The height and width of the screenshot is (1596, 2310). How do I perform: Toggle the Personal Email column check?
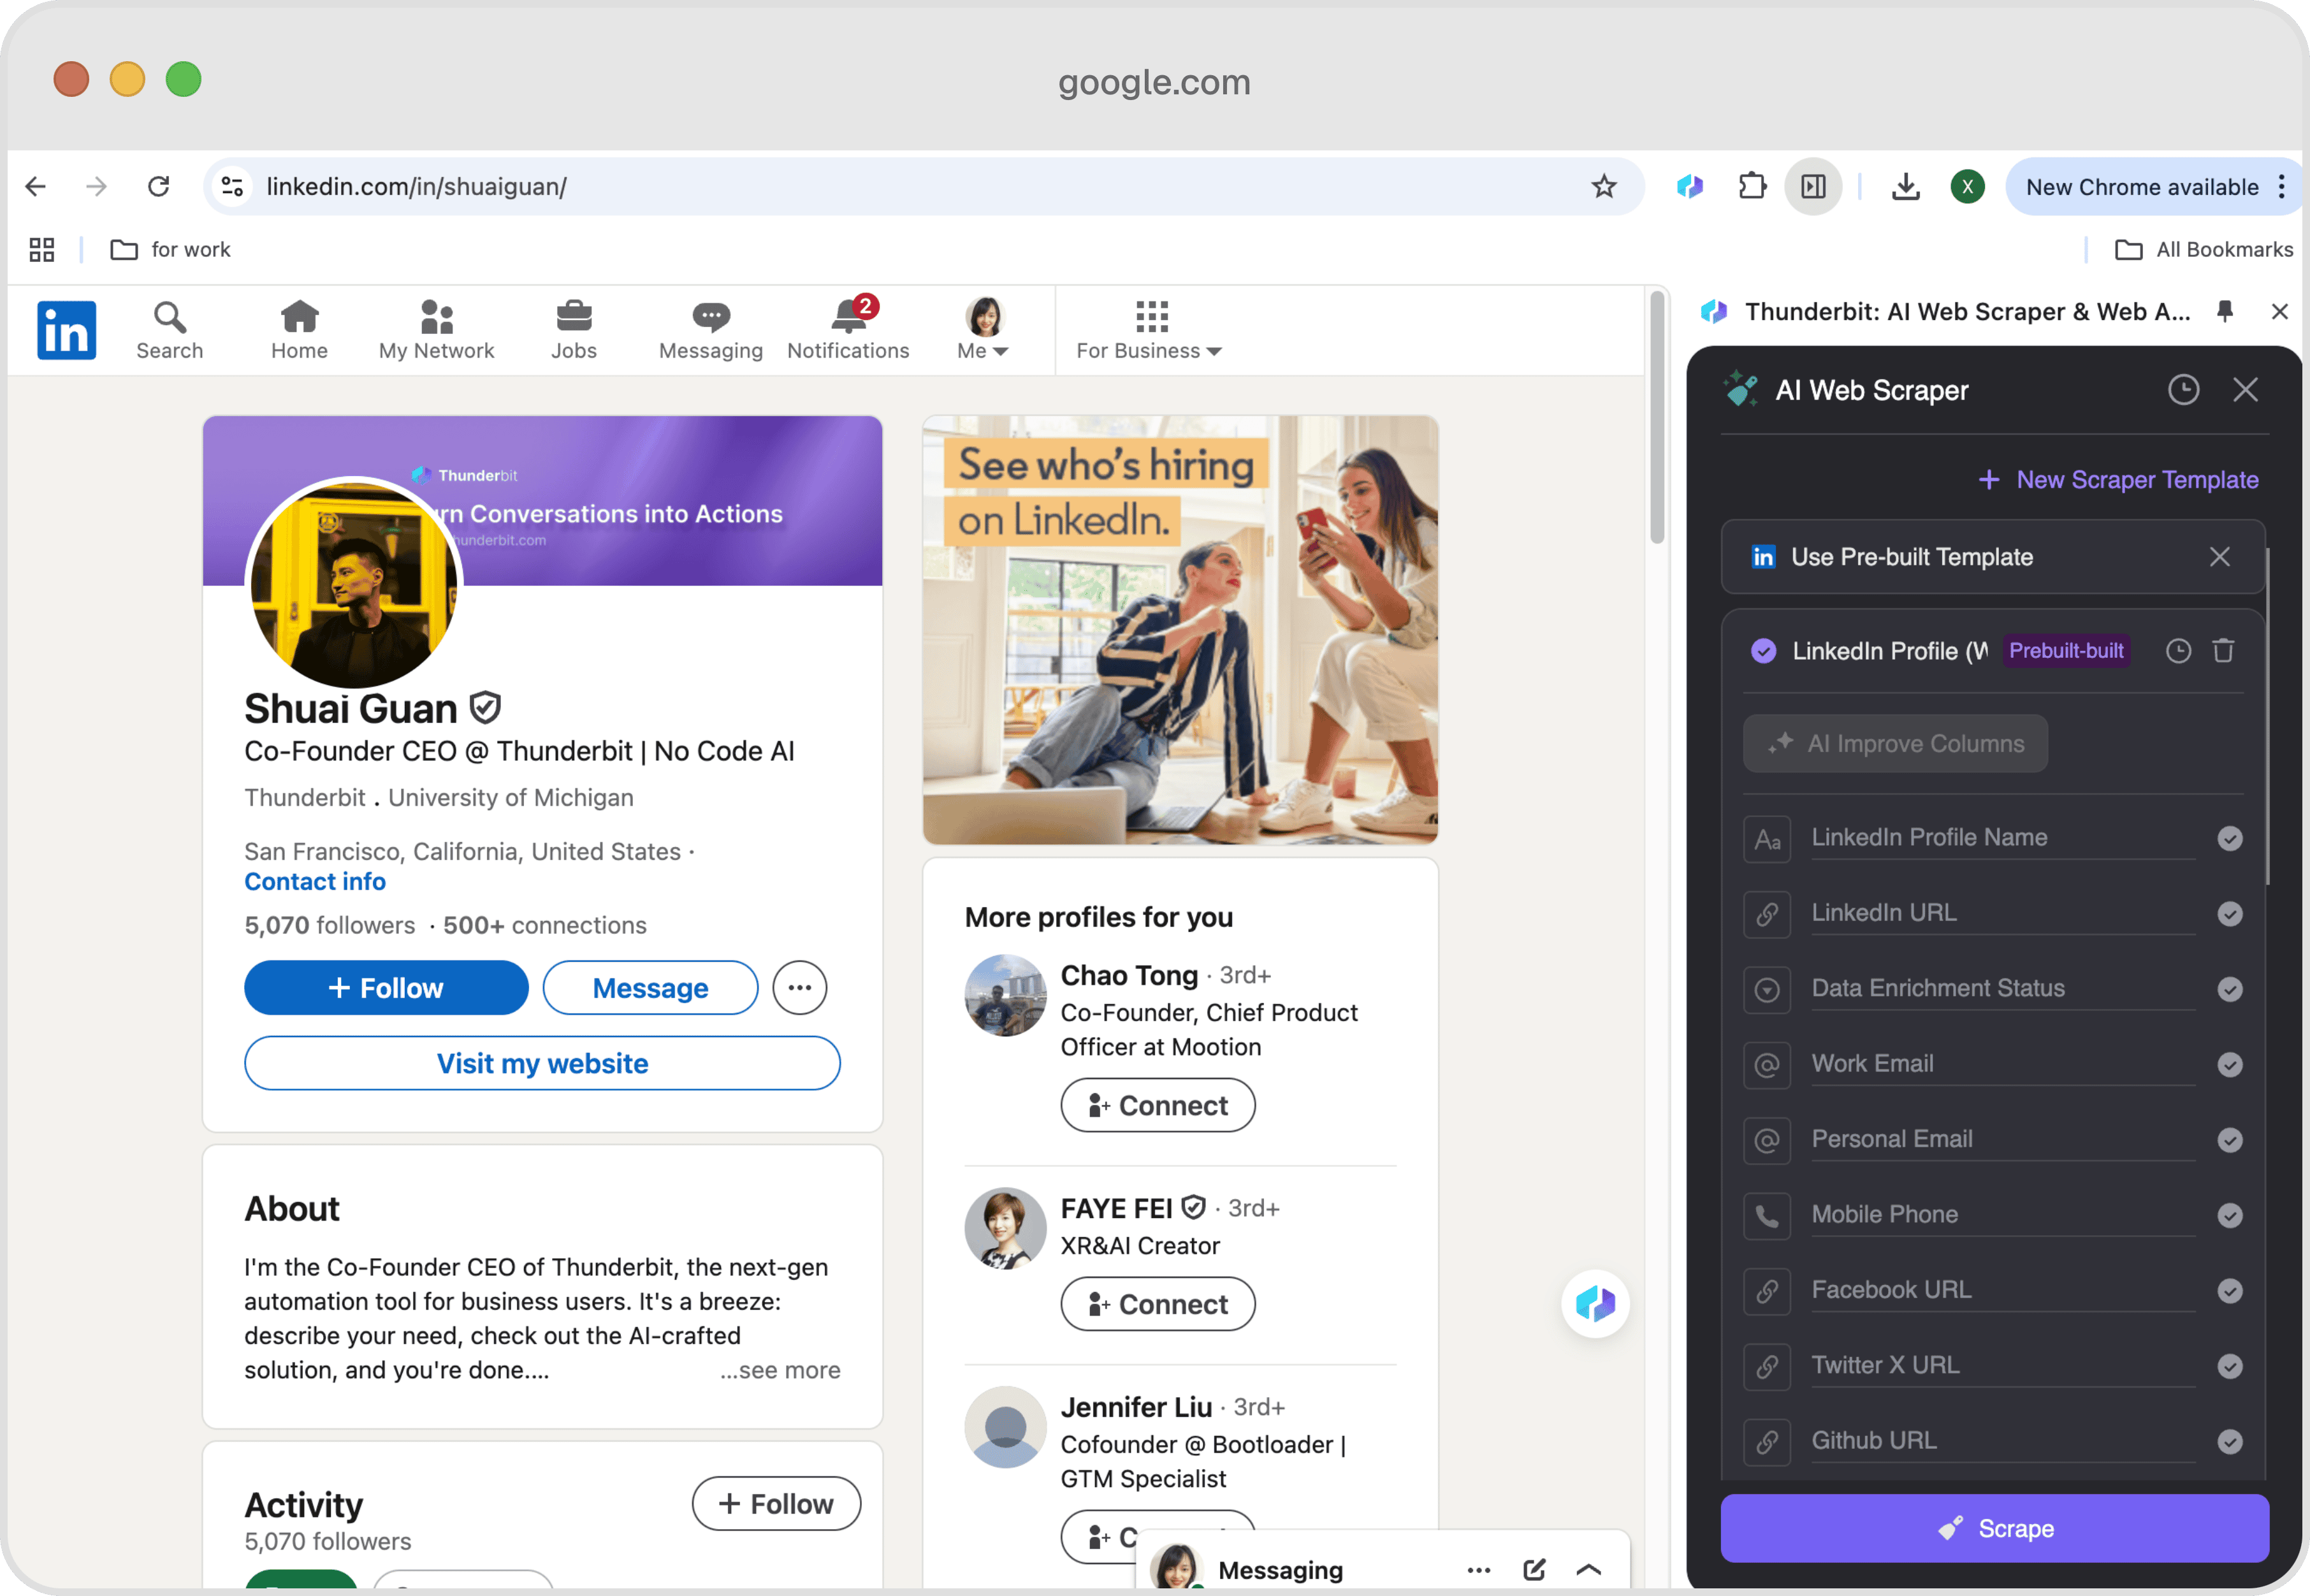coord(2229,1140)
